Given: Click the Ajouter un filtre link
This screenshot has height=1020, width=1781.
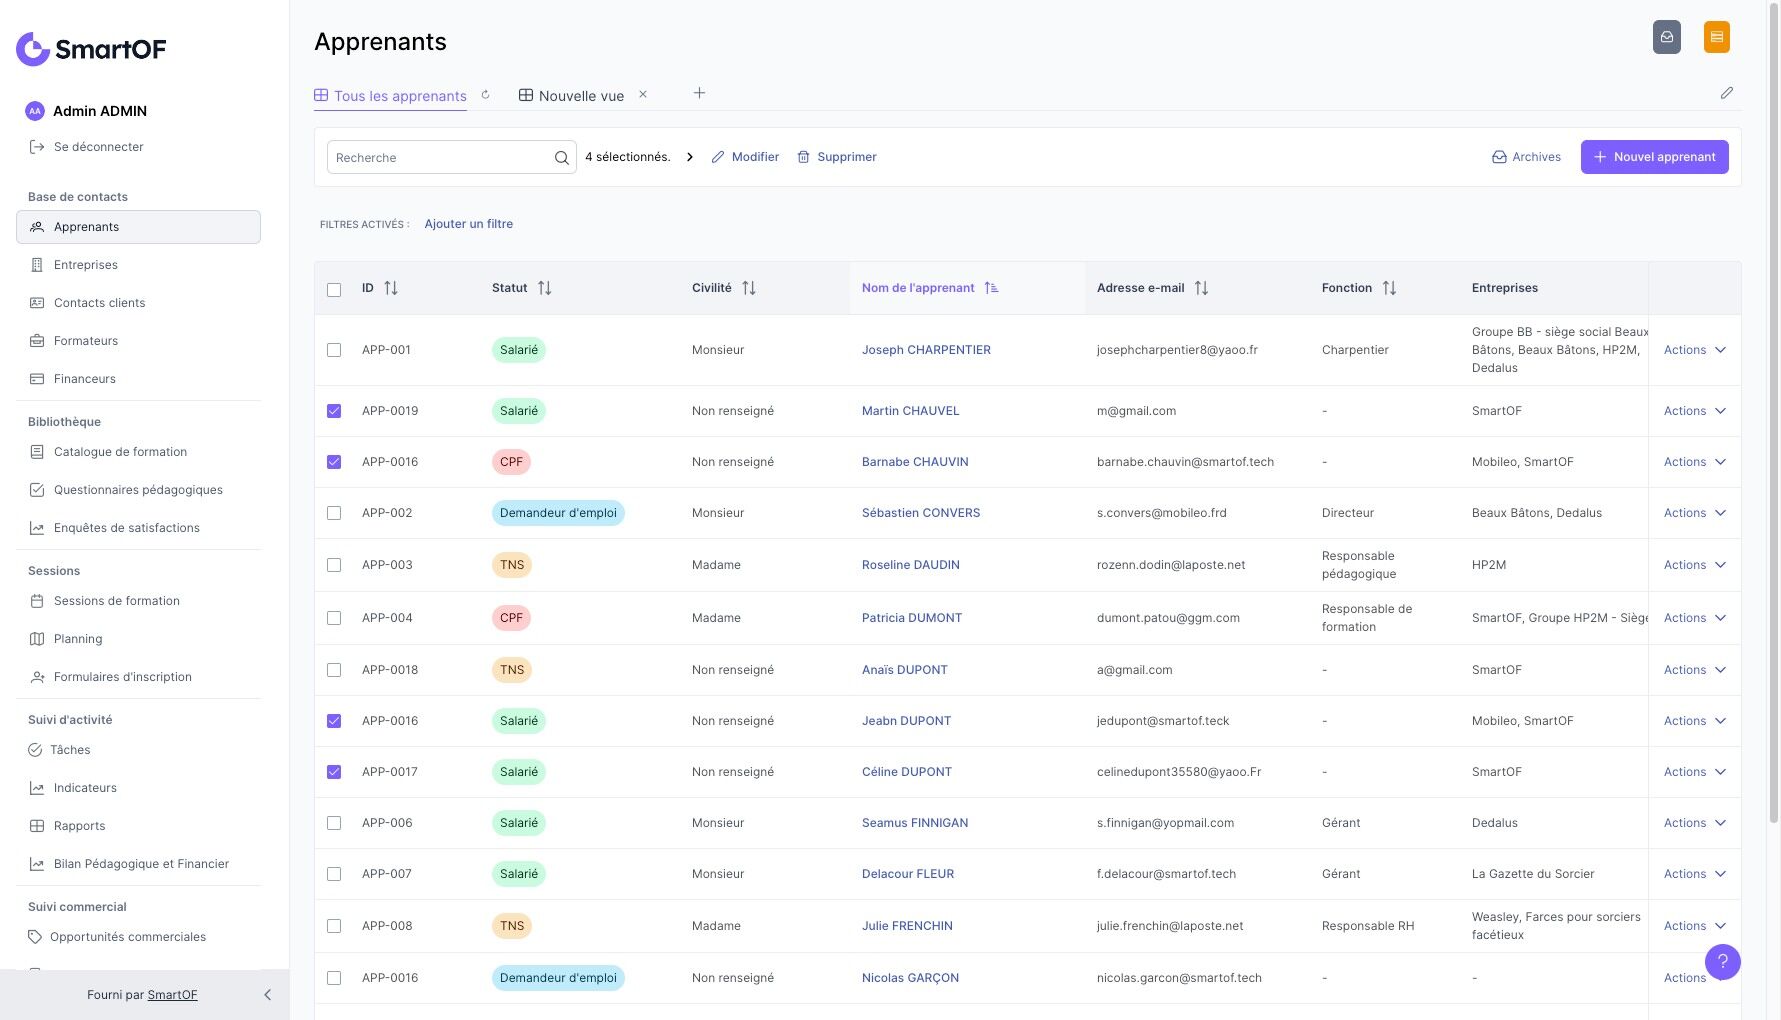Looking at the screenshot, I should [x=468, y=224].
